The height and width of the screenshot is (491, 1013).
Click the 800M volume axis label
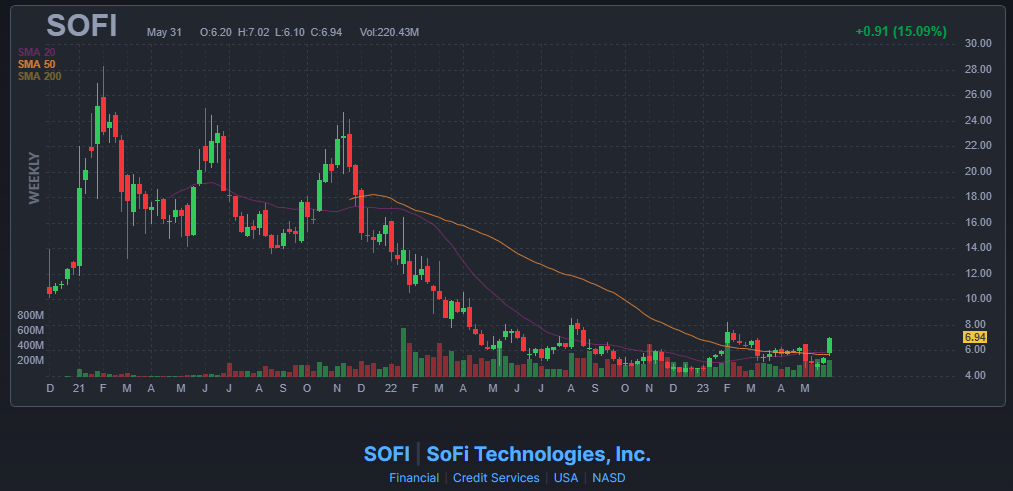click(x=30, y=316)
